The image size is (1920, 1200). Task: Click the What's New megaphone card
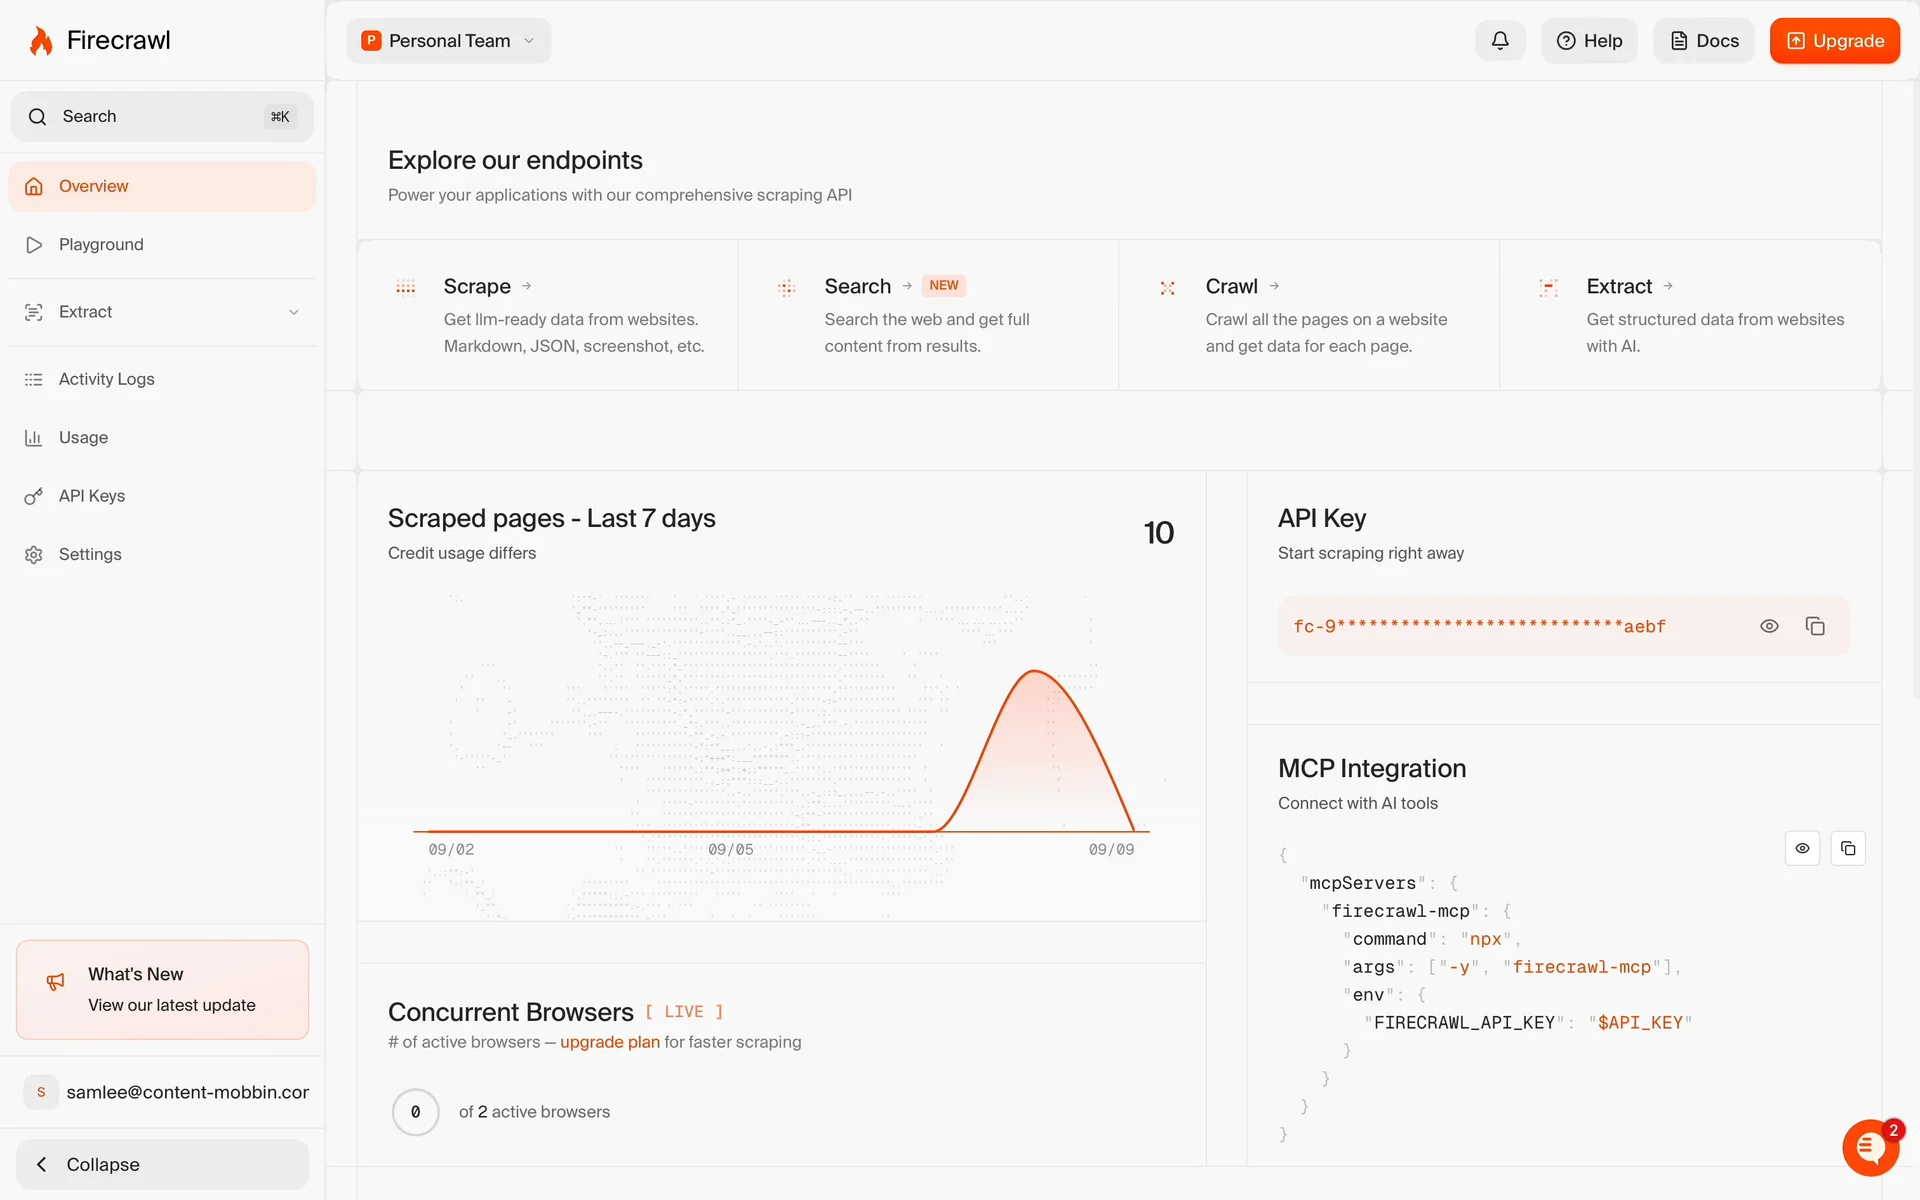point(162,989)
